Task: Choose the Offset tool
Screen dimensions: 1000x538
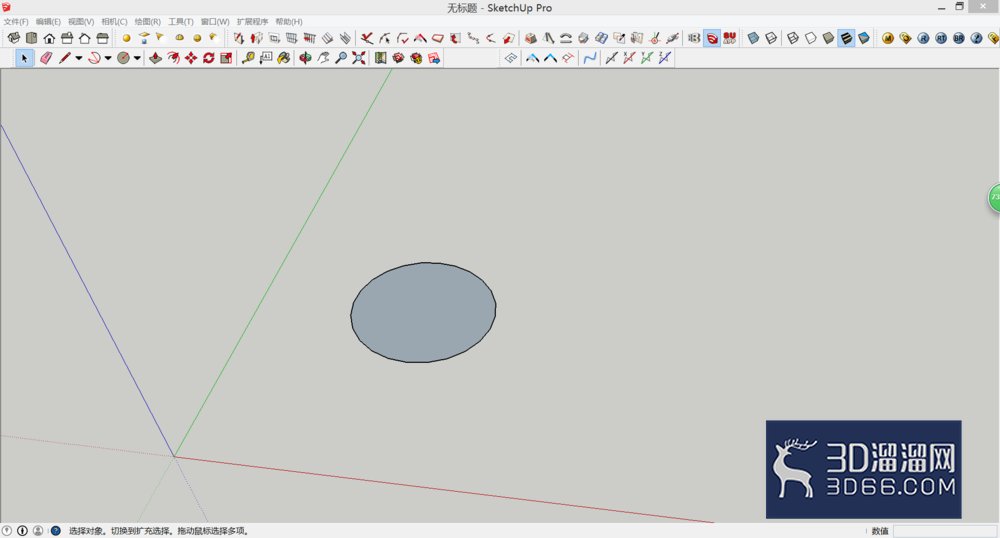Action: pos(173,58)
